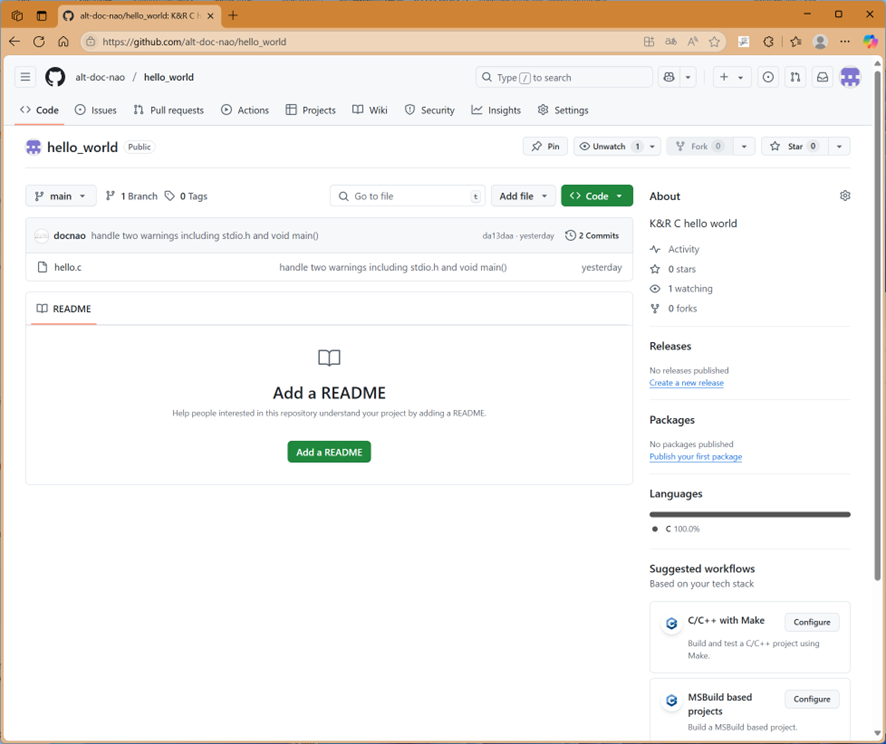Click the About section settings gear

pos(845,195)
